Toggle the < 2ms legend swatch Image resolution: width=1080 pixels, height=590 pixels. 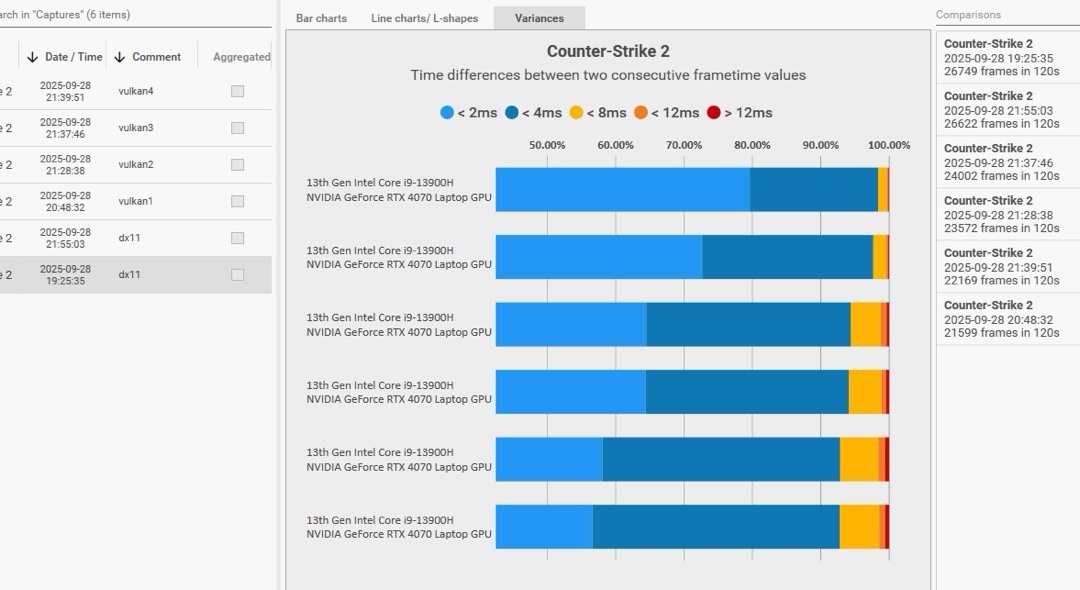(x=447, y=113)
